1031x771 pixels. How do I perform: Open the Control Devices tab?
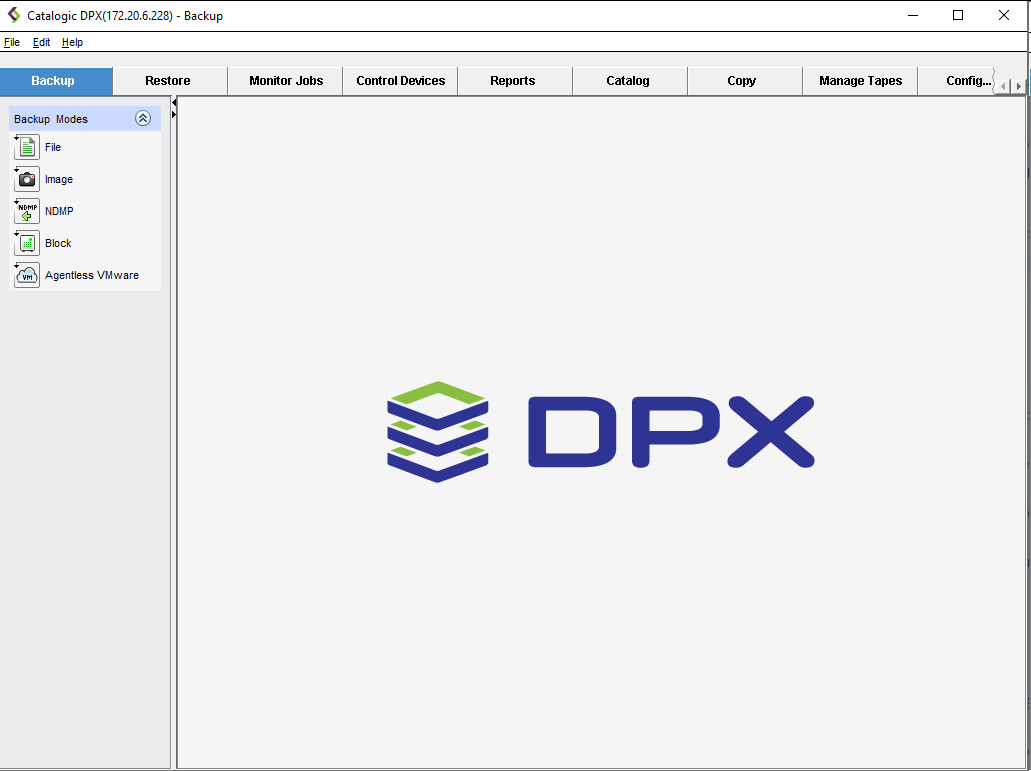400,81
